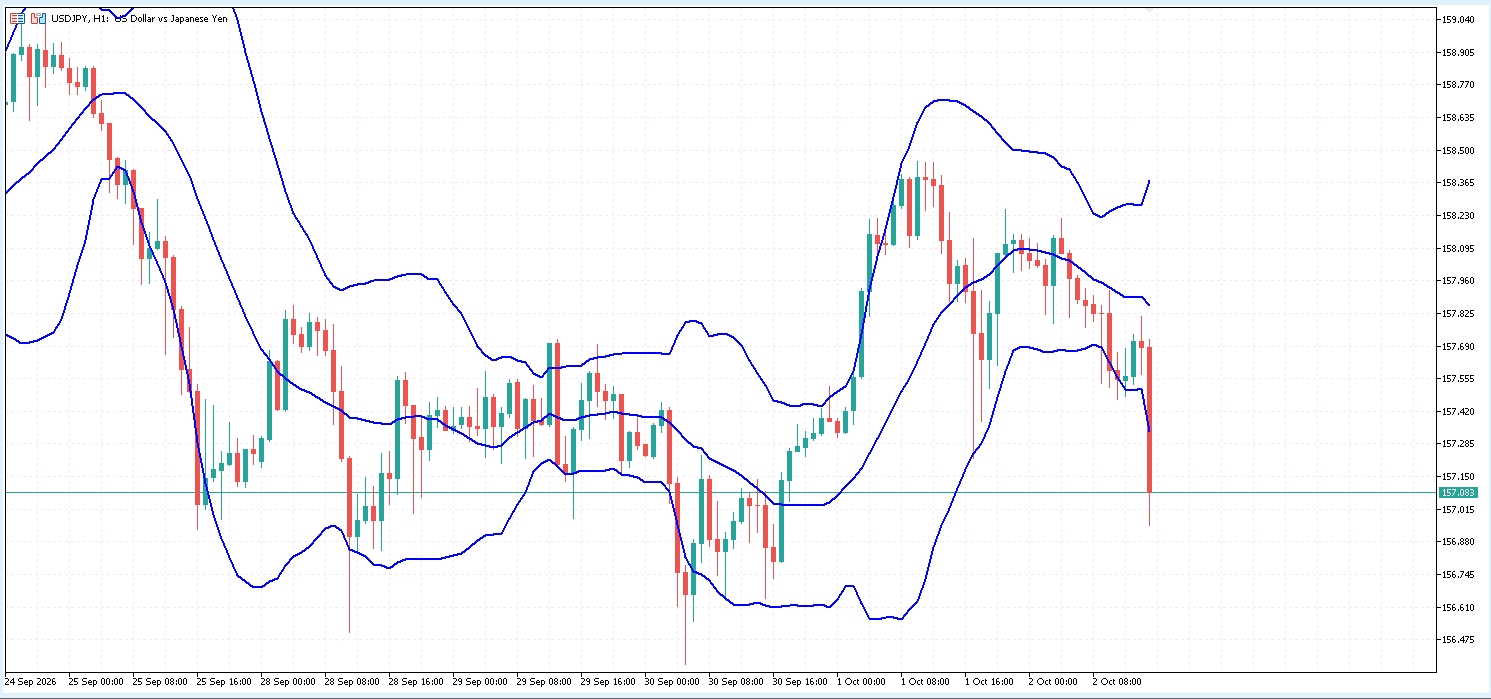The image size is (1491, 699).
Task: Click the '30 Sep 08:00' time axis label
Action: [736, 681]
